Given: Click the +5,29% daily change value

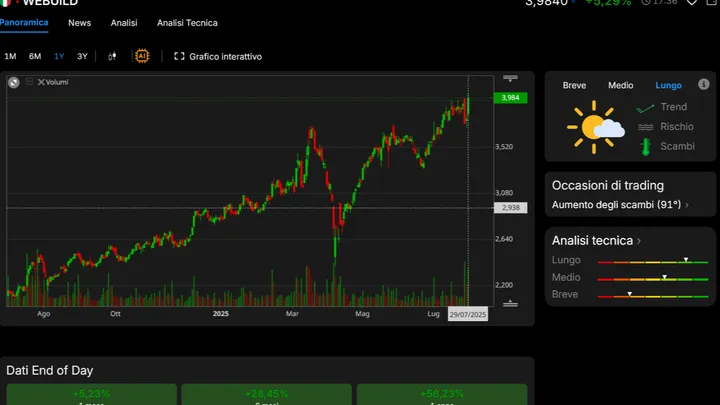Looking at the screenshot, I should click(608, 3).
